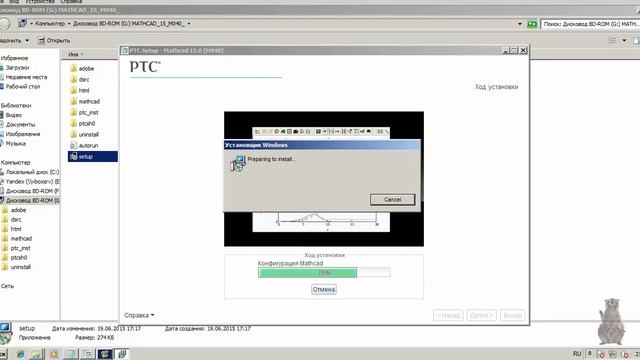The height and width of the screenshot is (360, 640).
Task: Open the mathcad subfolder in navigation tree
Action: [21, 238]
